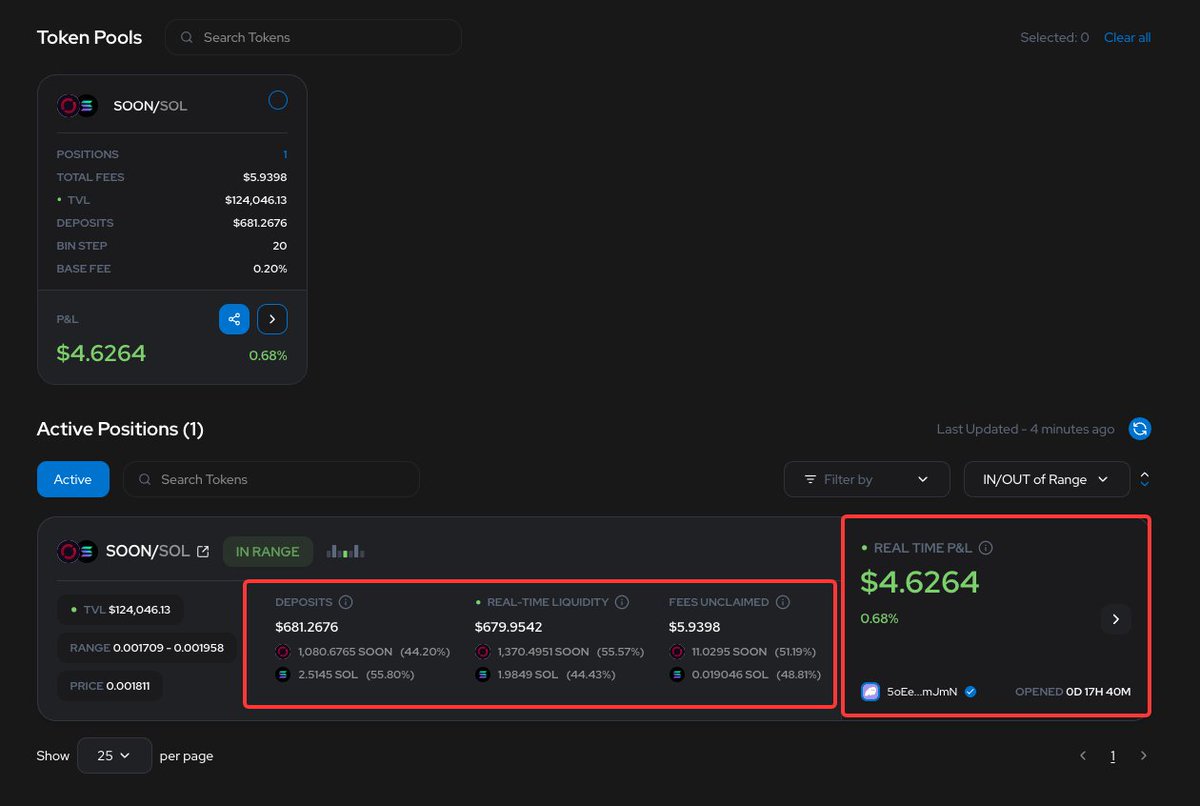Open SOON/SOL pool card arrow button
The height and width of the screenshot is (806, 1200).
pyautogui.click(x=272, y=319)
